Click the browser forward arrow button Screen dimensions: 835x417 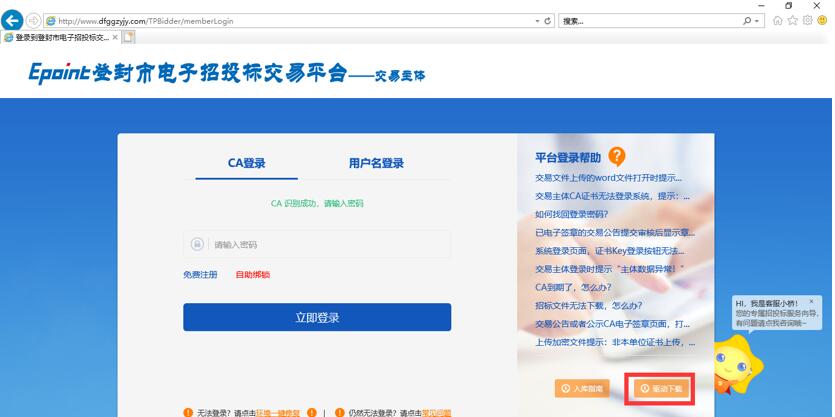point(34,20)
